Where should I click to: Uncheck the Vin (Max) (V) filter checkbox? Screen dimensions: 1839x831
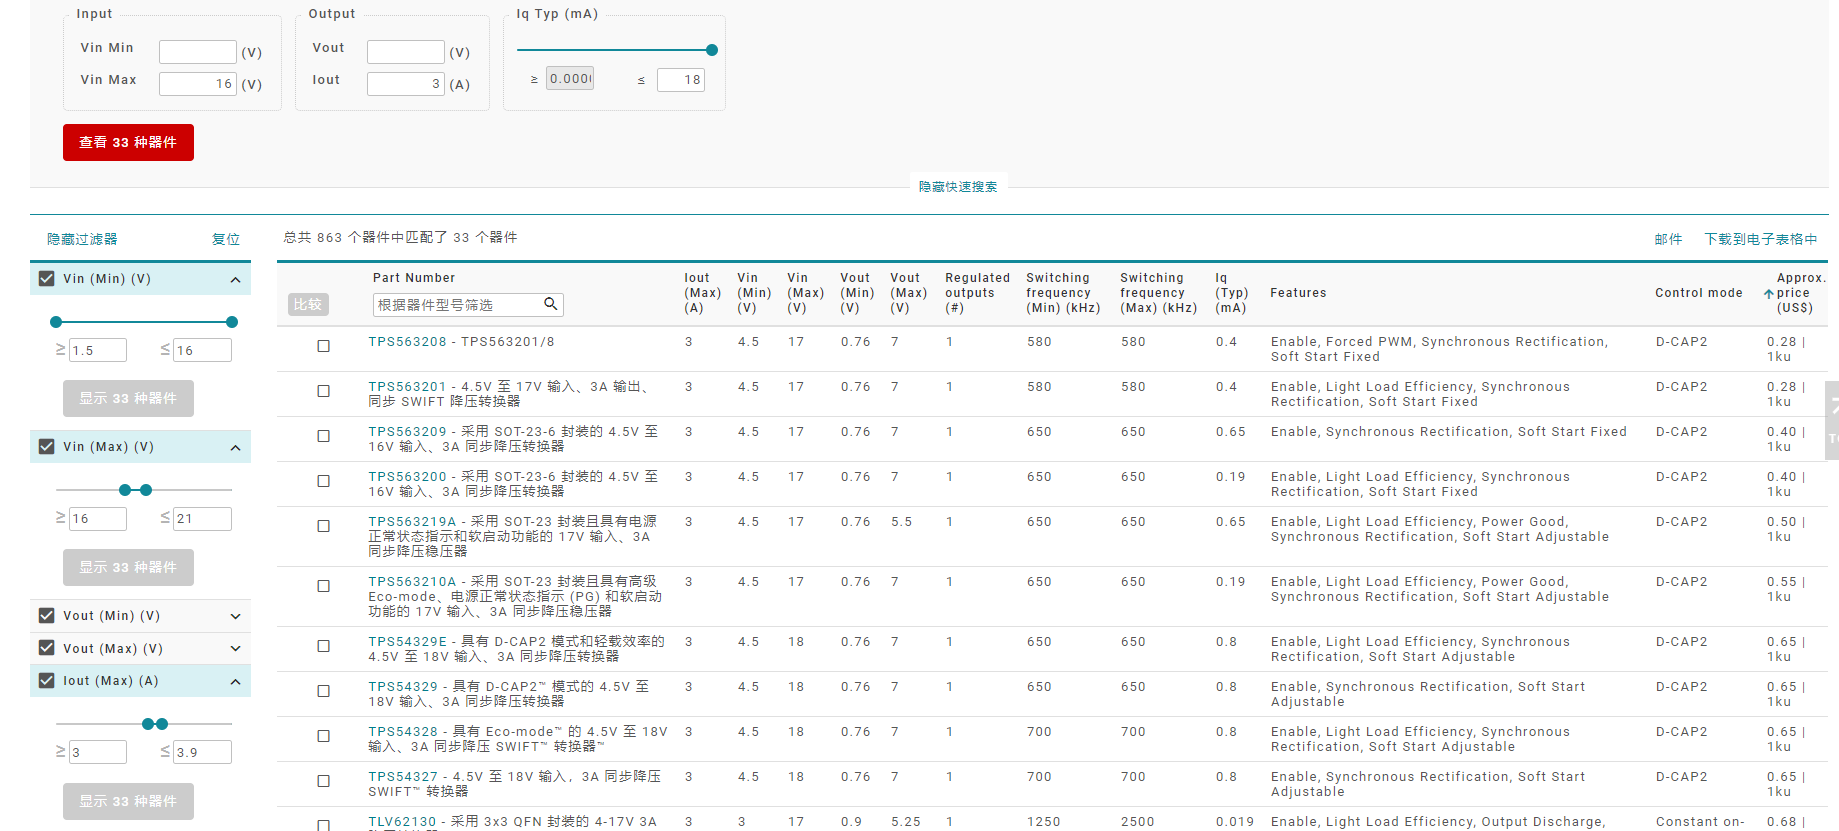click(x=46, y=447)
